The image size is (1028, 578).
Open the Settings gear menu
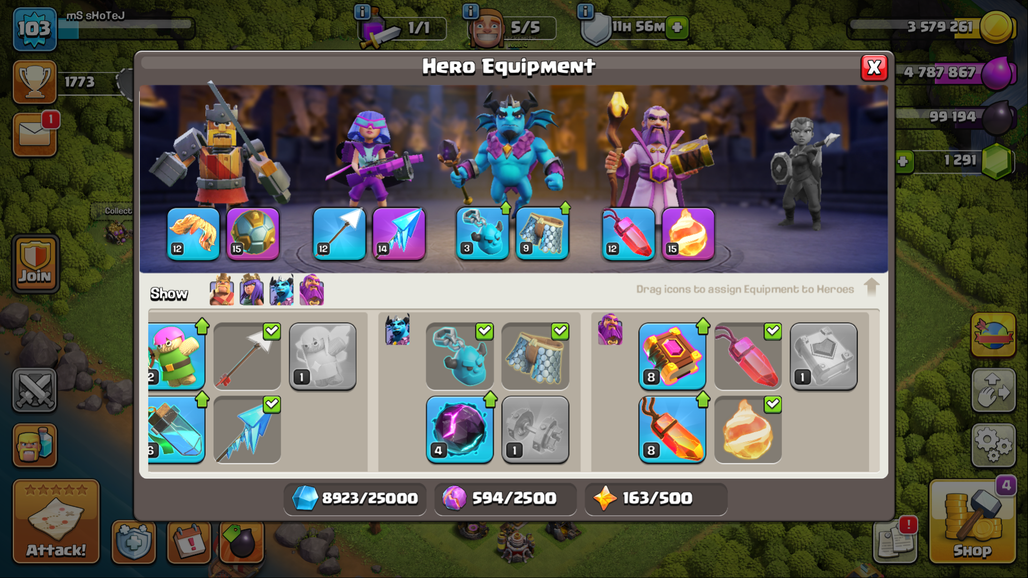[993, 444]
